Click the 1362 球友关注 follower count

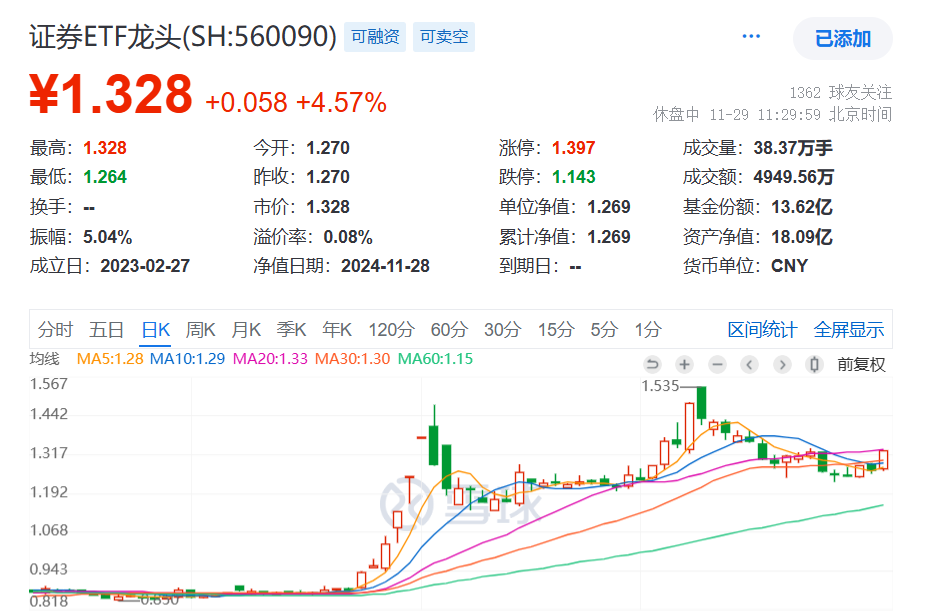pos(840,92)
